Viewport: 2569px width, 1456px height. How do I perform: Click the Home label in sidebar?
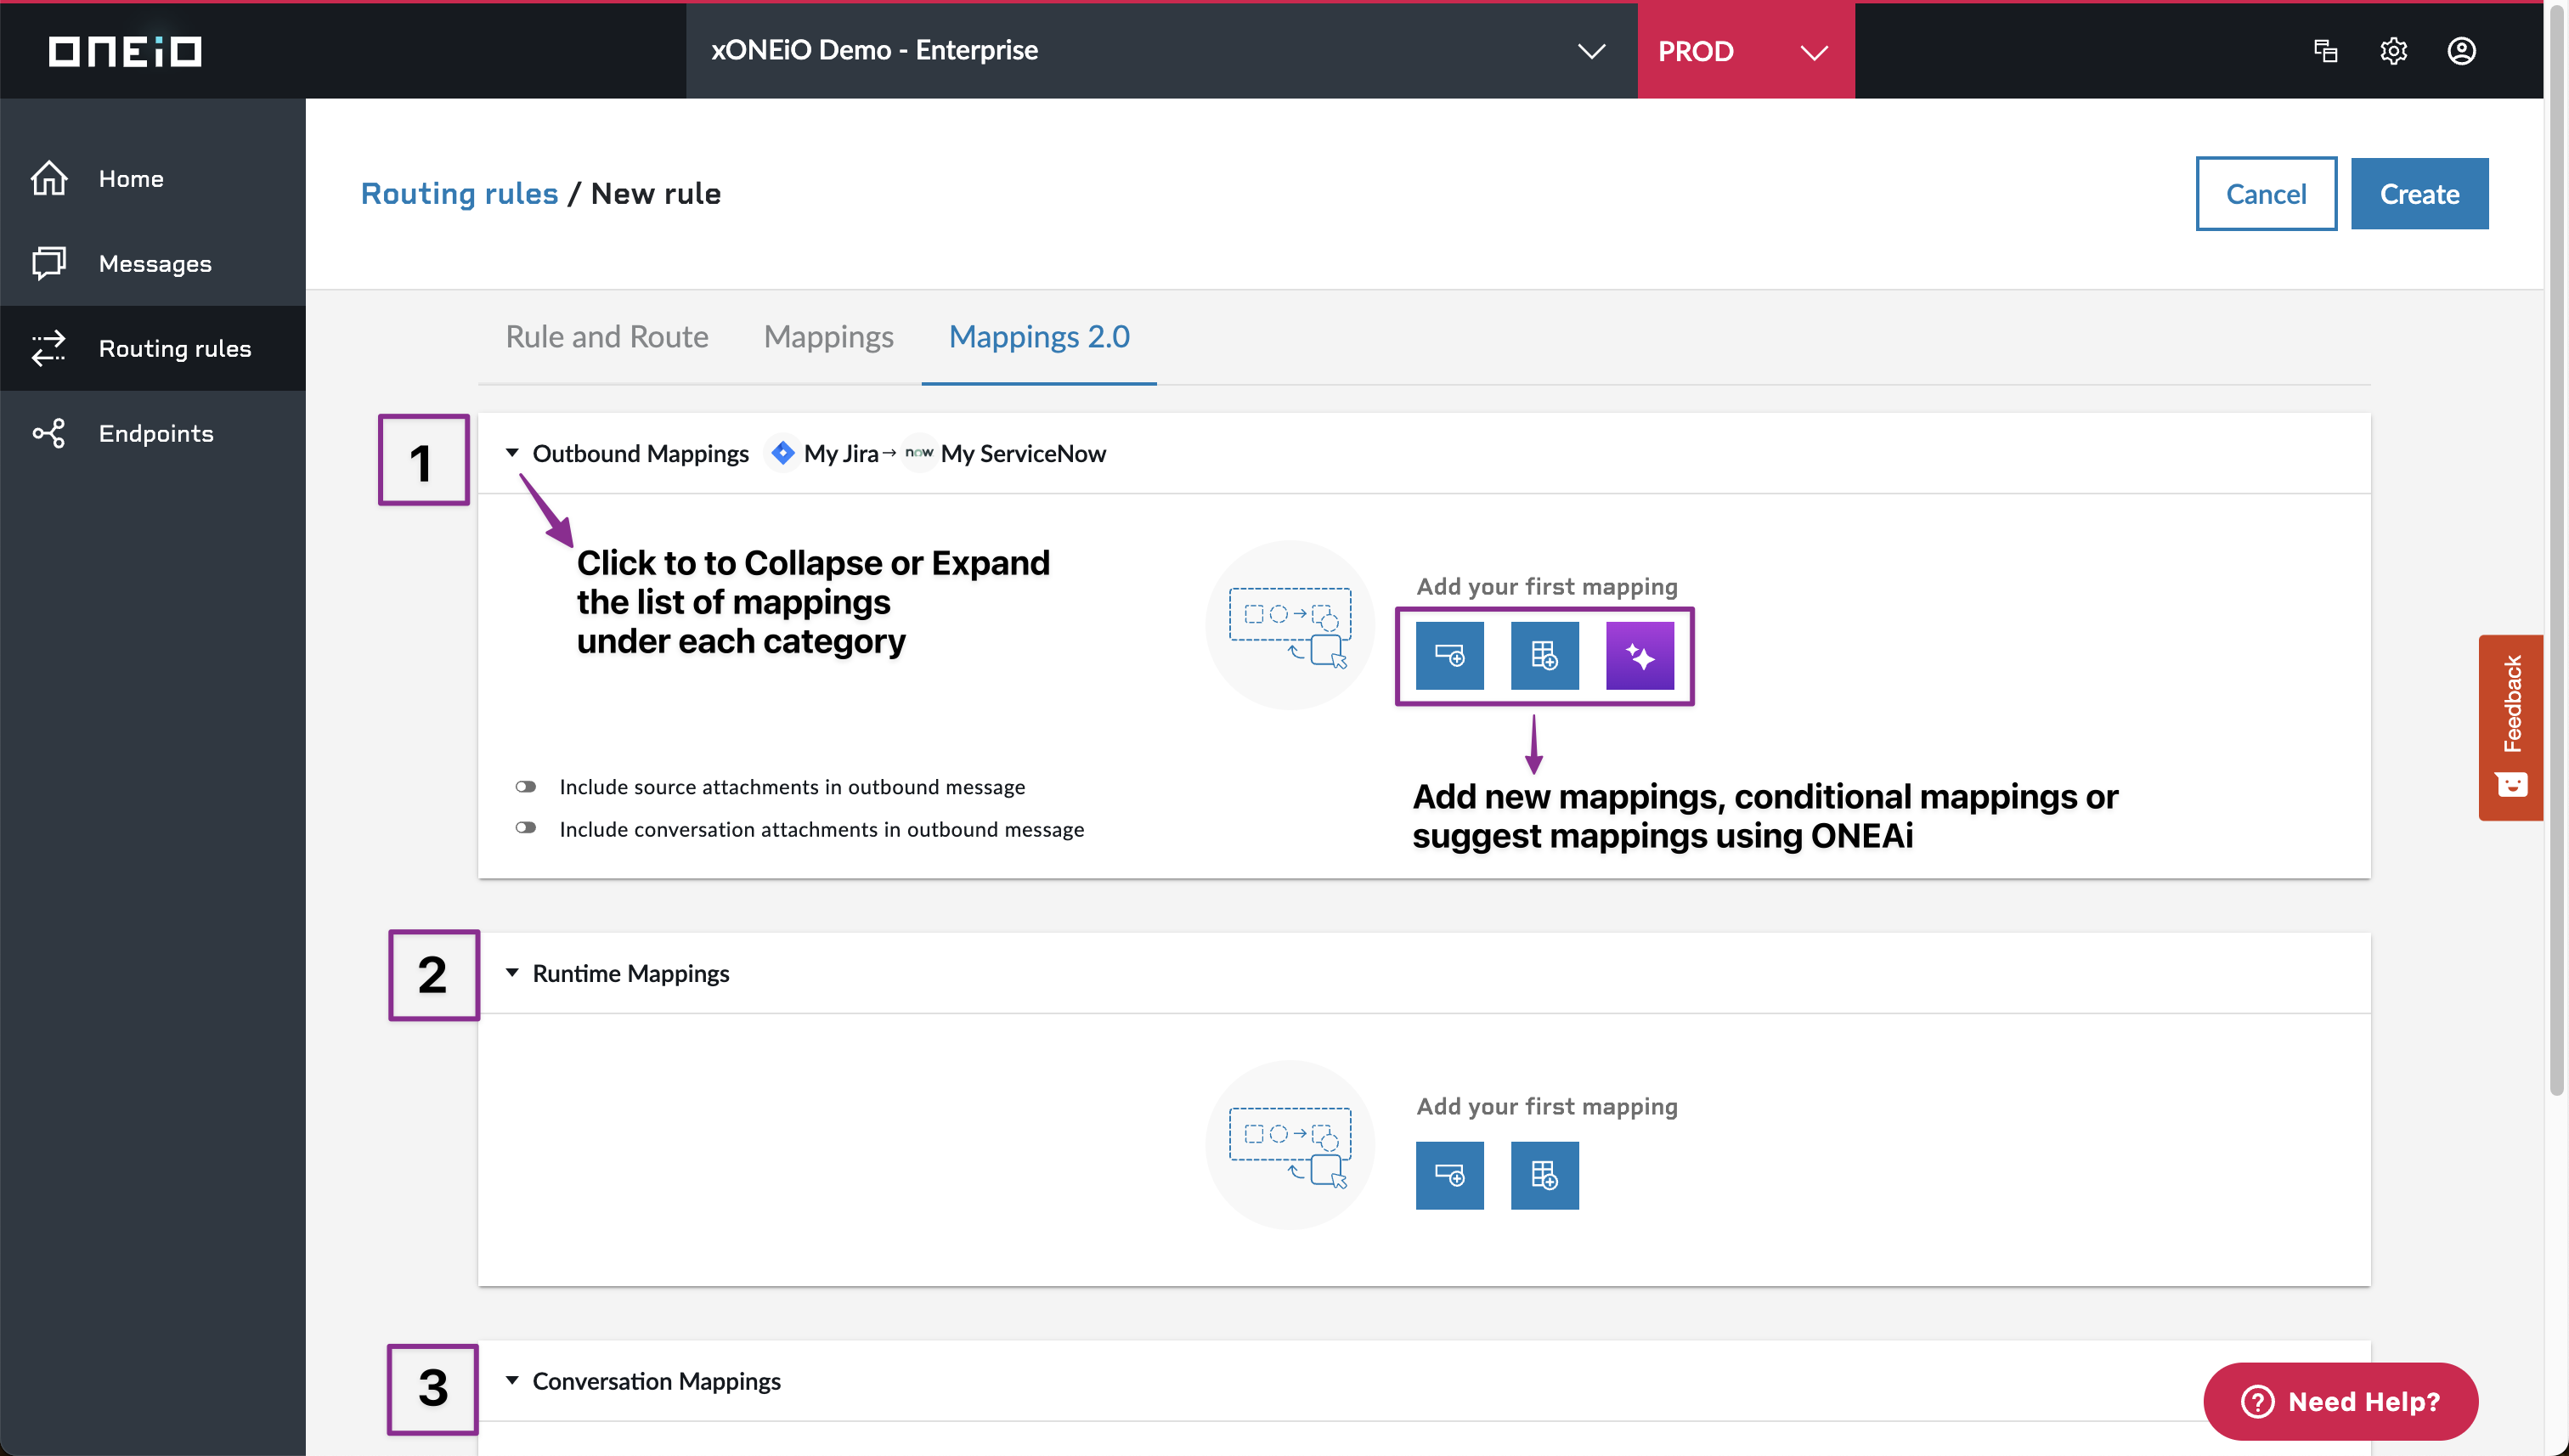click(131, 178)
